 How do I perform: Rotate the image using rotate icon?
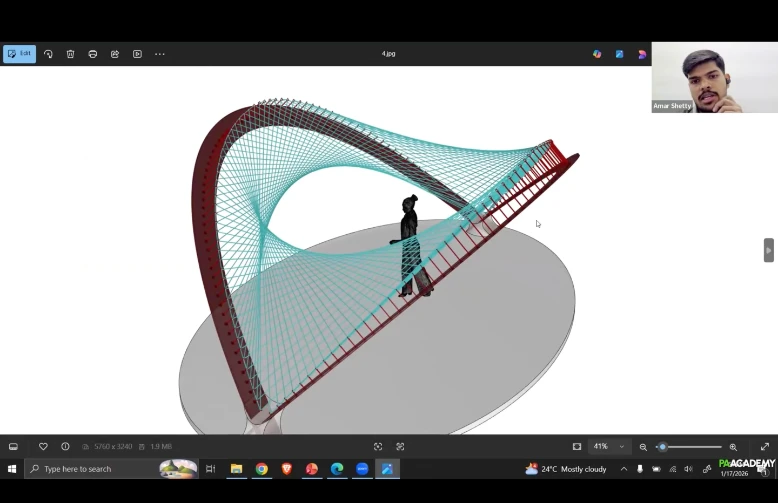pyautogui.click(x=48, y=54)
